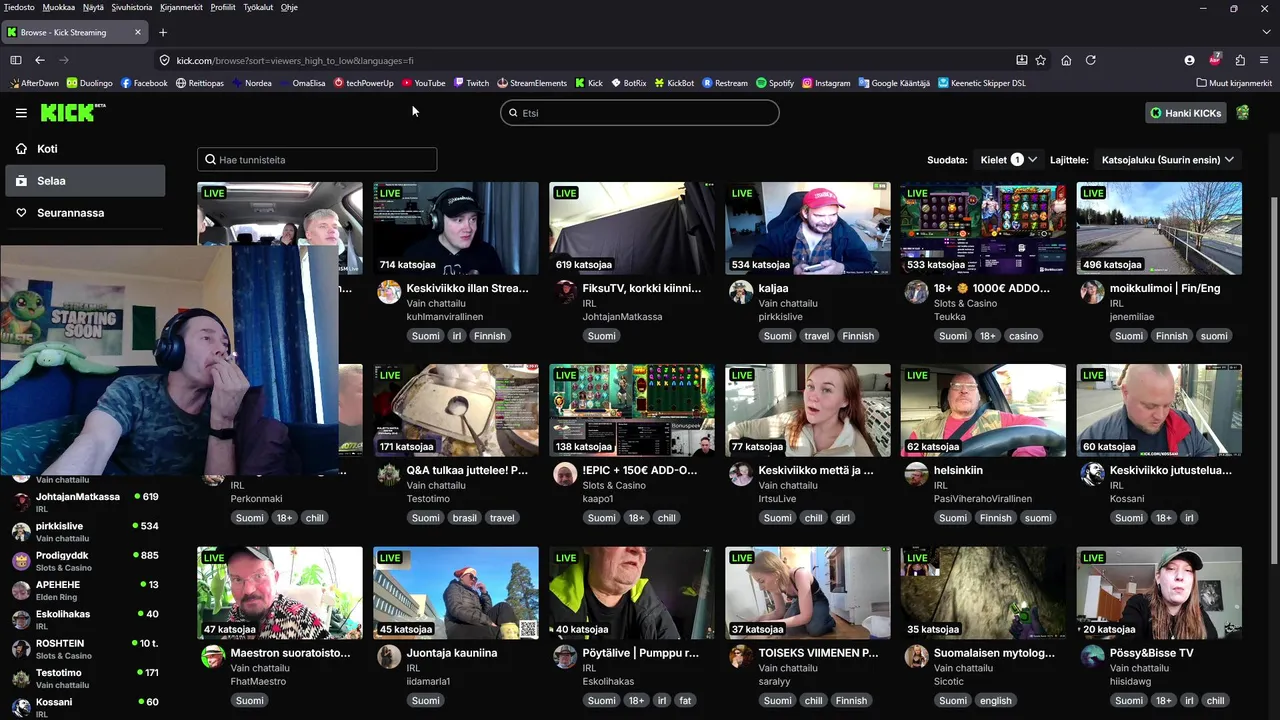Open the kaljaa stream thumbnail
This screenshot has width=1280, height=720.
(808, 228)
